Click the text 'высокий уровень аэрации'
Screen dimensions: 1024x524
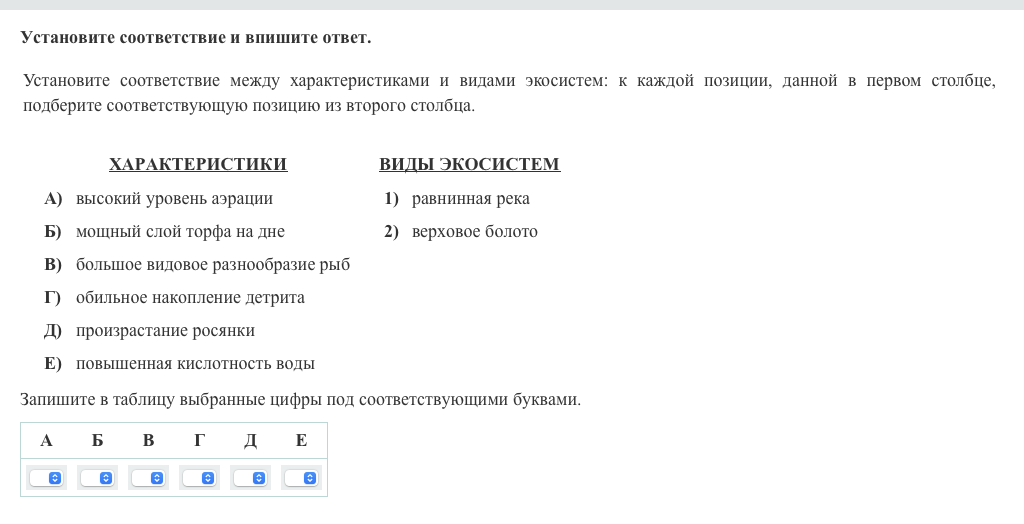tap(174, 199)
